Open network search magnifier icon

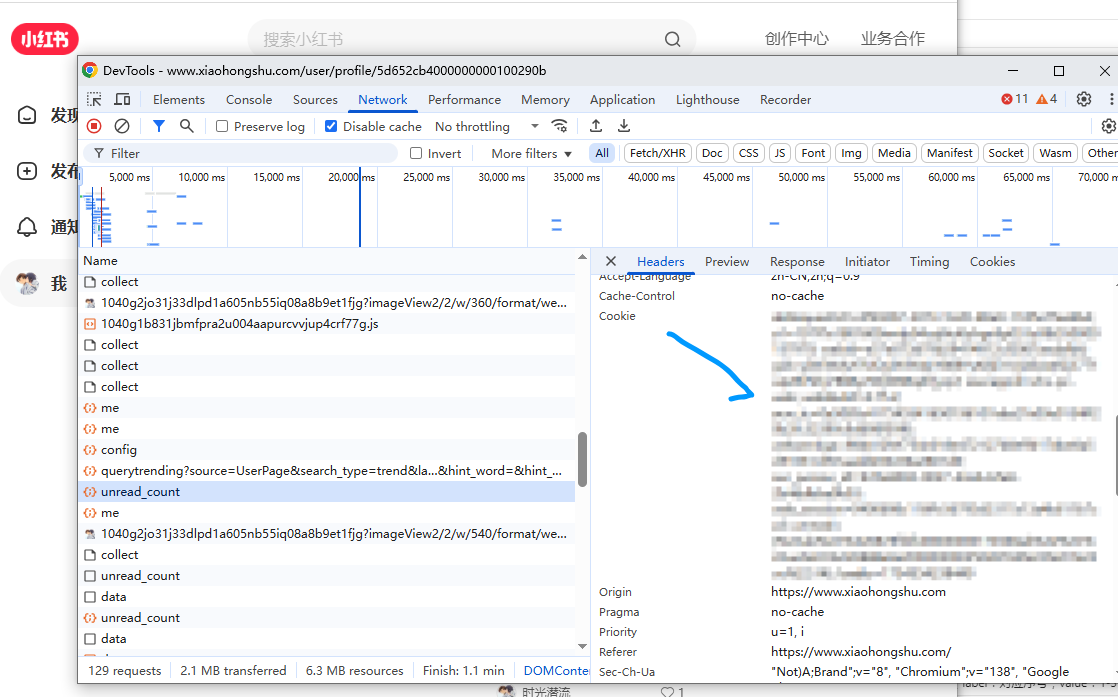click(x=186, y=126)
